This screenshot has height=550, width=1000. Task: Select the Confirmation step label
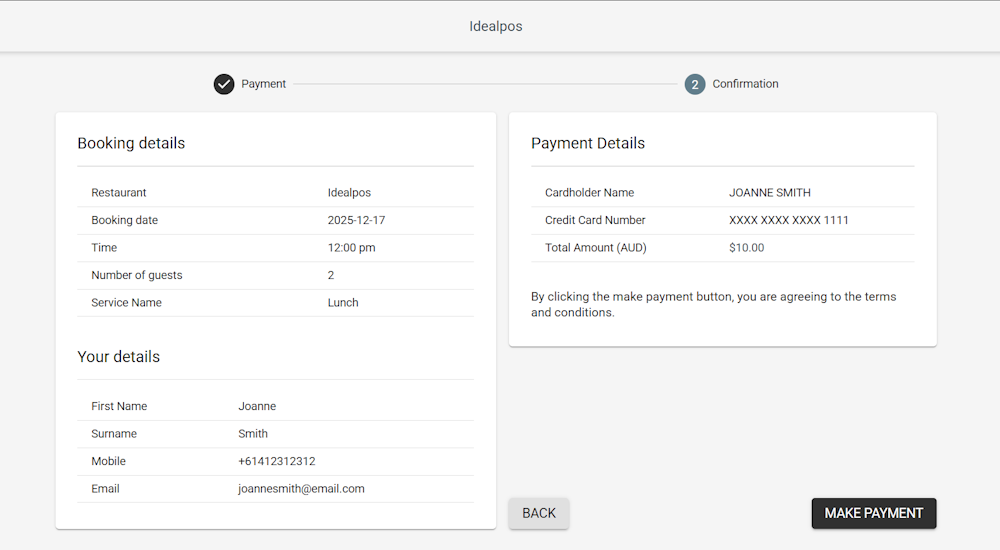[x=745, y=84]
